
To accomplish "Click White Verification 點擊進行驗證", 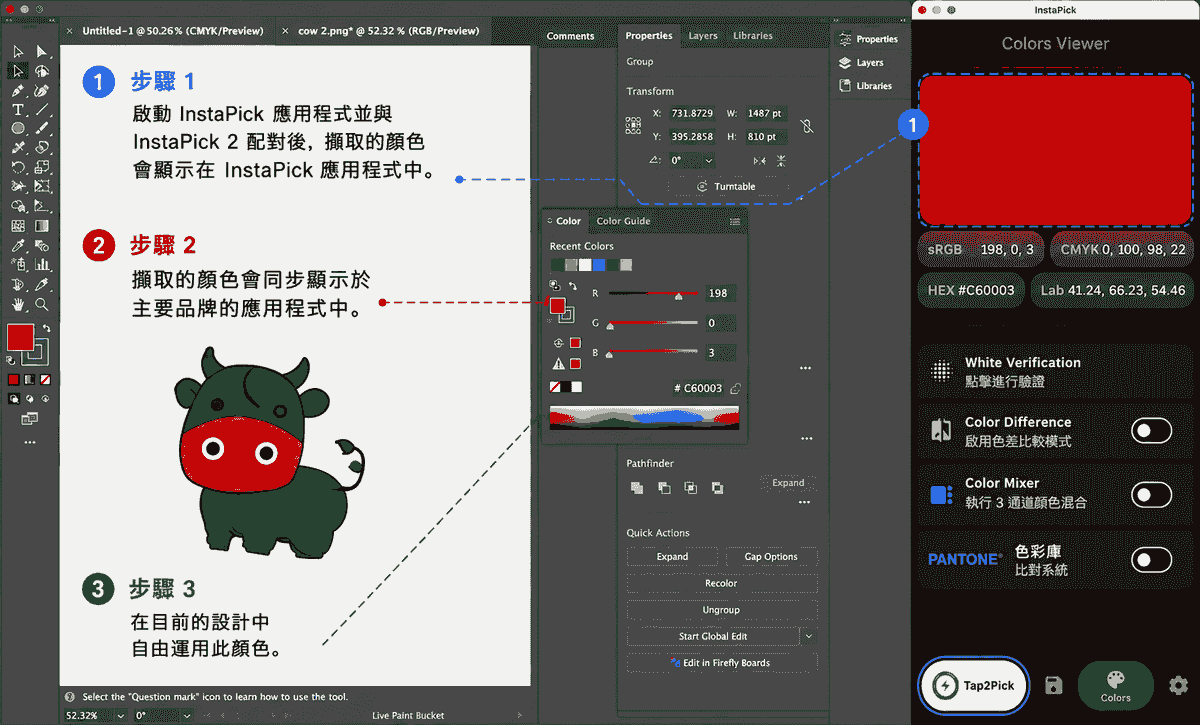I will [1056, 372].
